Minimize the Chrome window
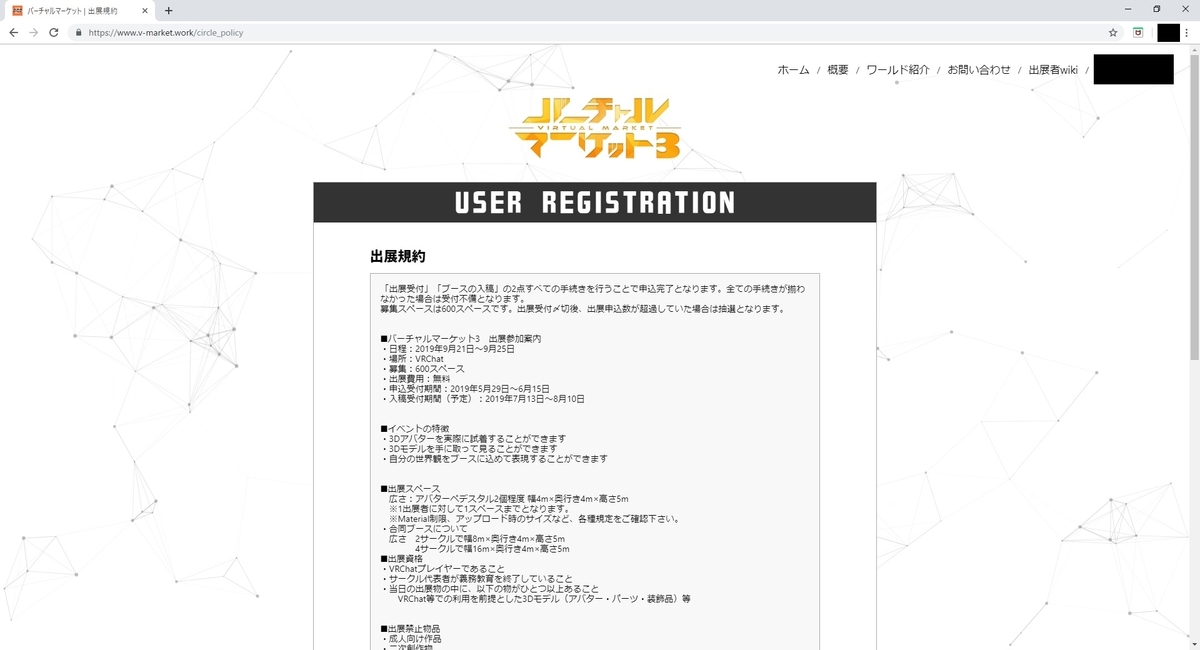The image size is (1200, 650). click(1130, 9)
